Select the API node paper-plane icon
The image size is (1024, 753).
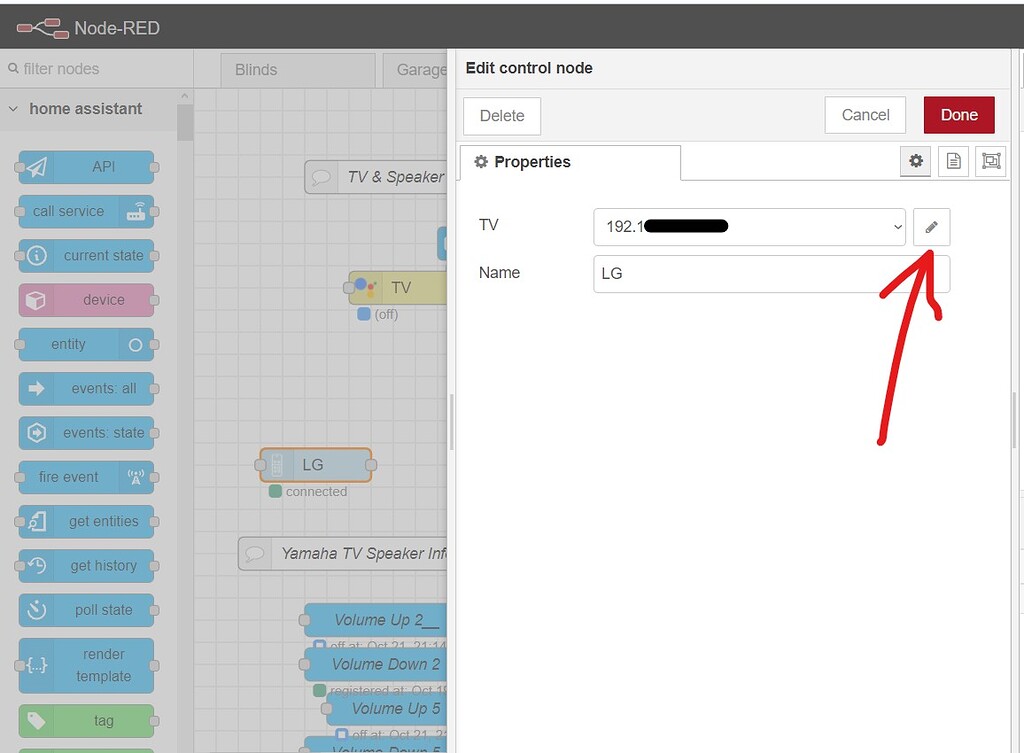pos(37,167)
